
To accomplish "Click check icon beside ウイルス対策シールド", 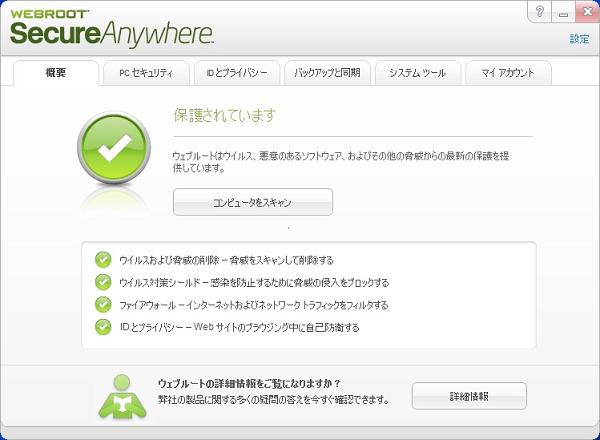I will [x=103, y=282].
